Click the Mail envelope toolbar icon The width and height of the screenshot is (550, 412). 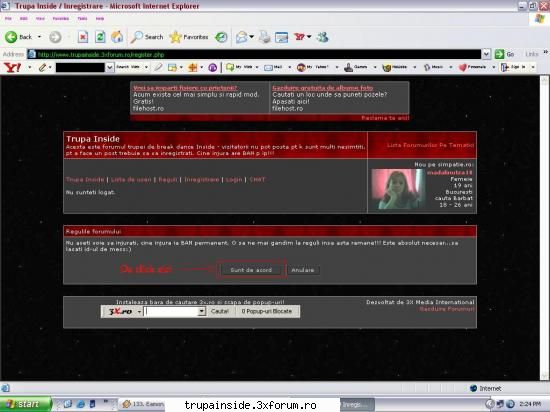click(241, 37)
